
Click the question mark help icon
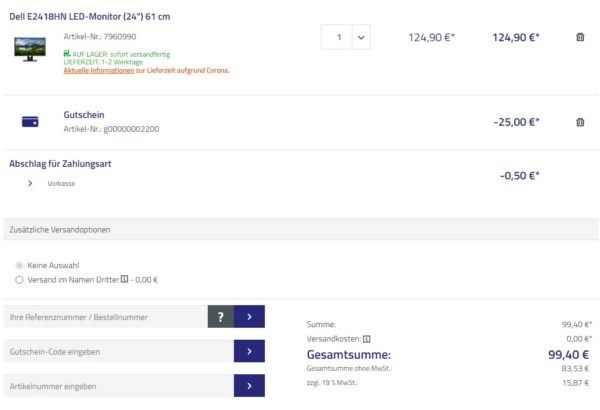219,317
